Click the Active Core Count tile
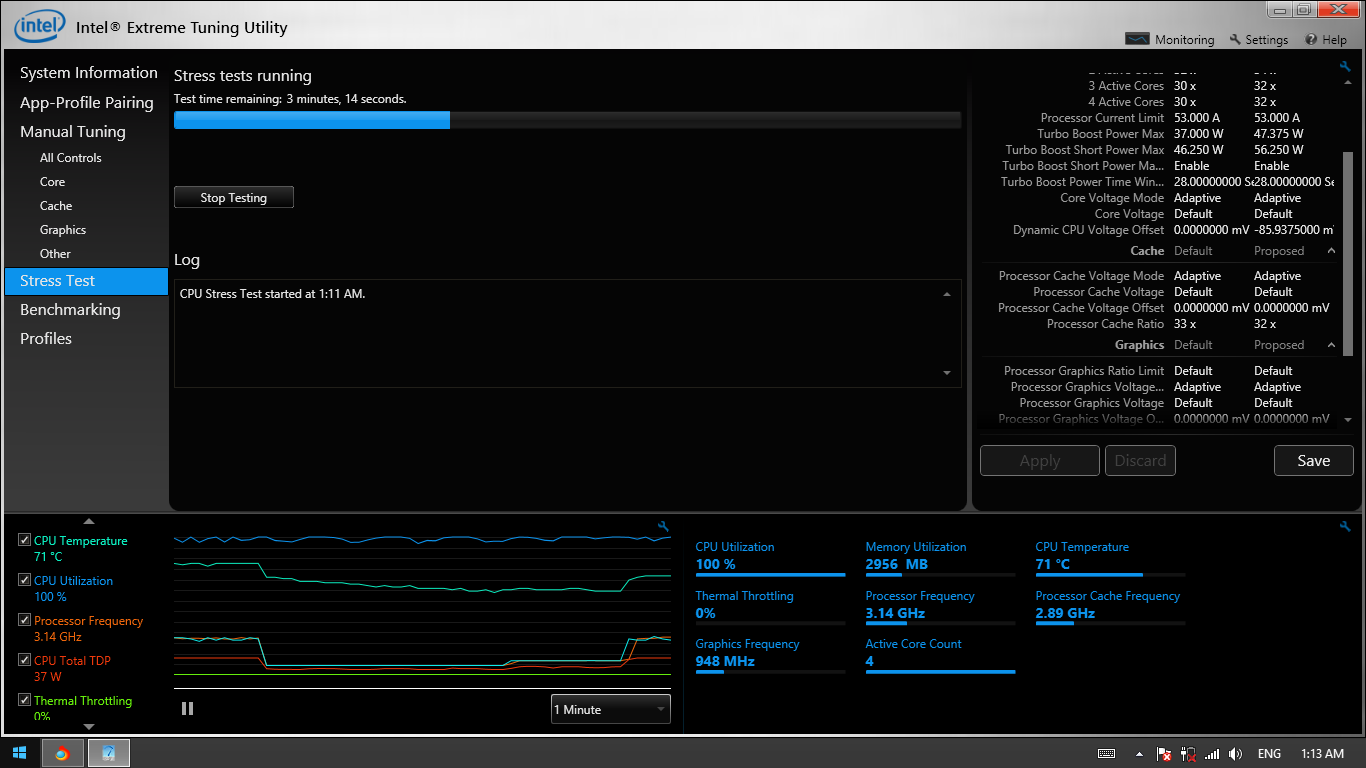The image size is (1366, 768). tap(940, 655)
